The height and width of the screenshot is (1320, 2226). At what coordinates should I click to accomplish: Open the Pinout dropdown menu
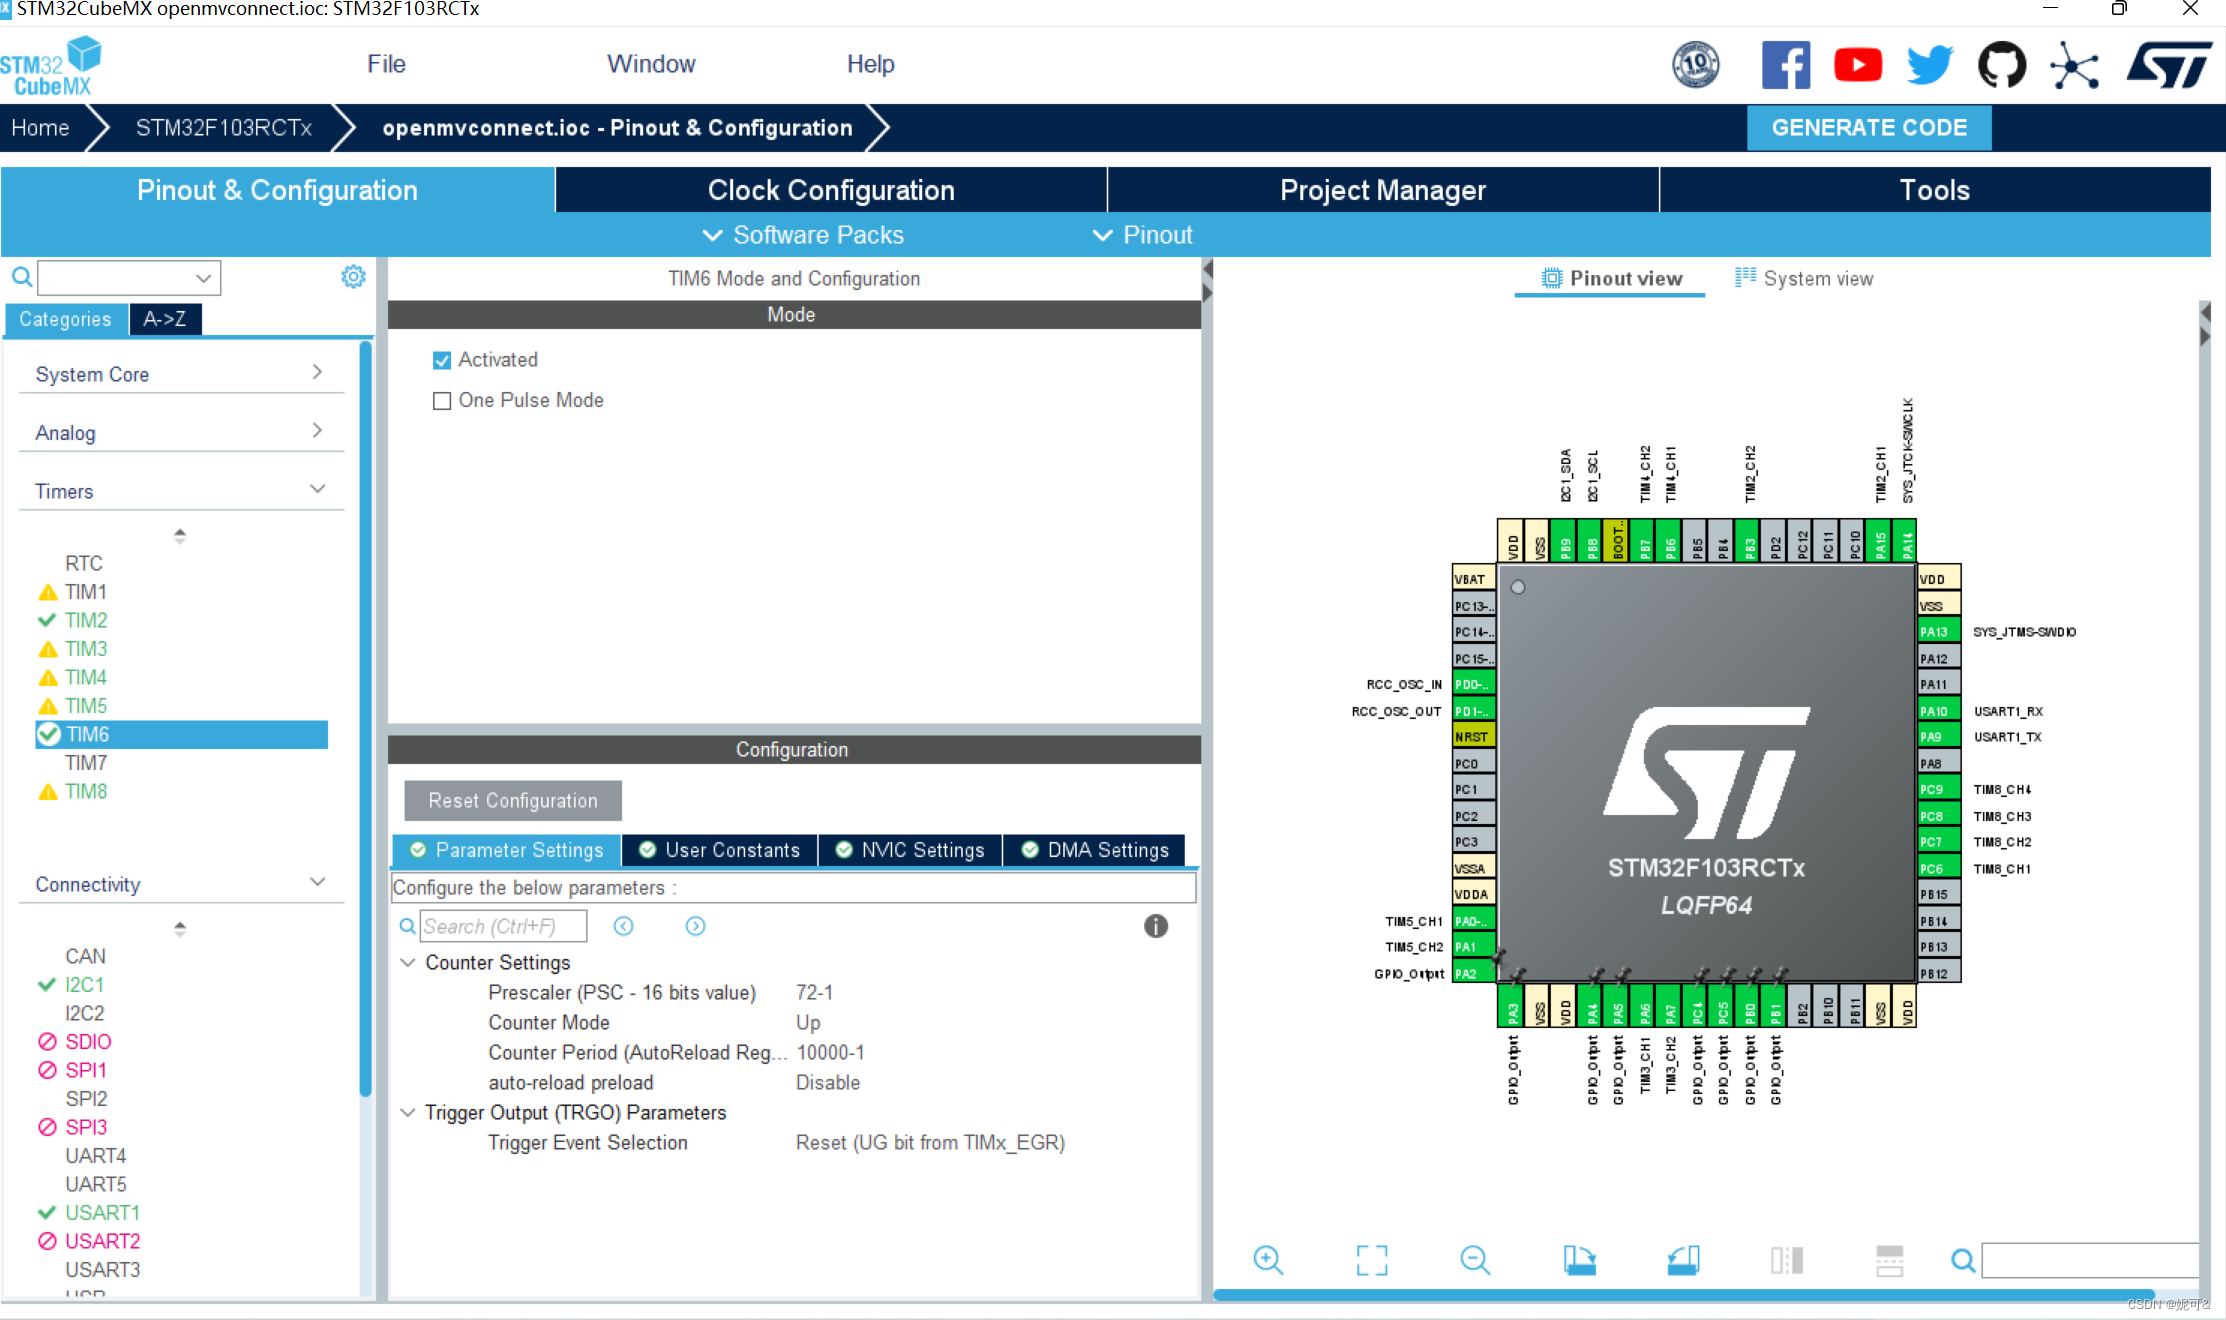[1142, 235]
